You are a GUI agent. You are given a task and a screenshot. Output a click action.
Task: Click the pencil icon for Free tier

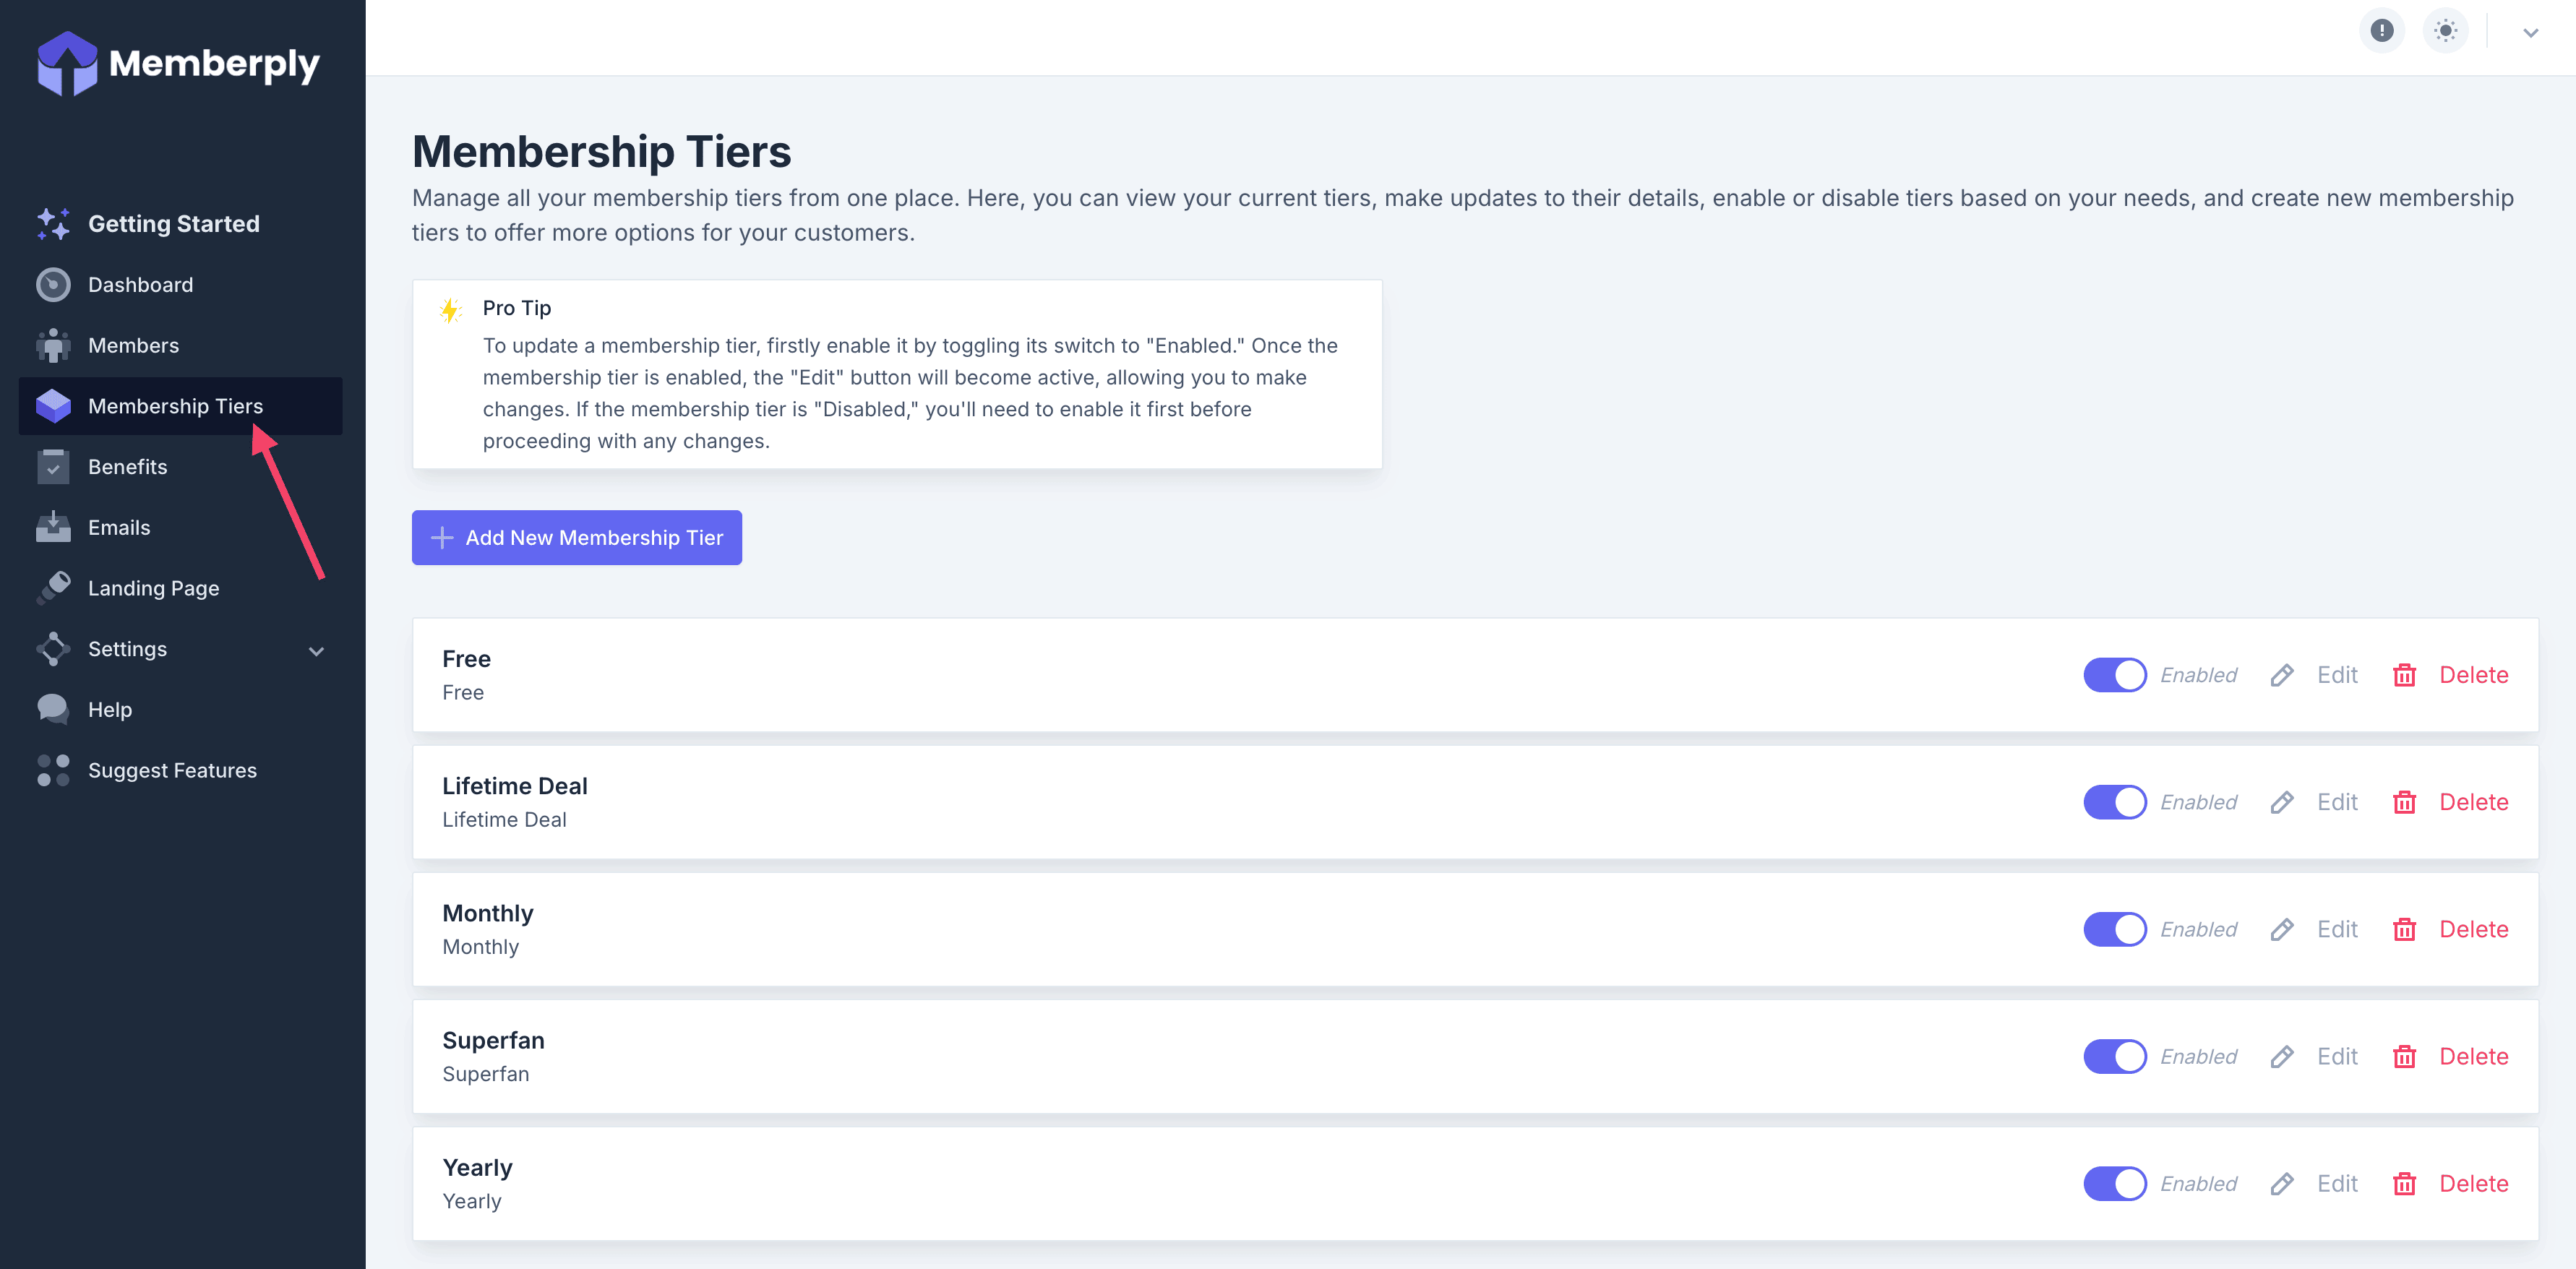2281,676
